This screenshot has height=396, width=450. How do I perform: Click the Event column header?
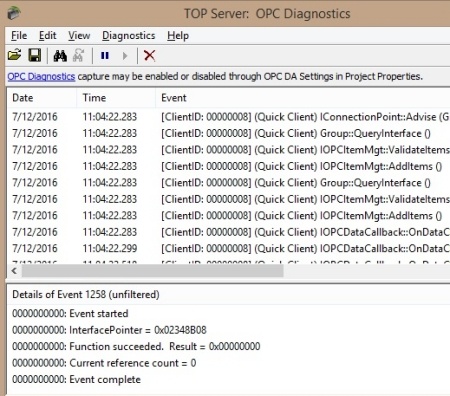[x=303, y=98]
